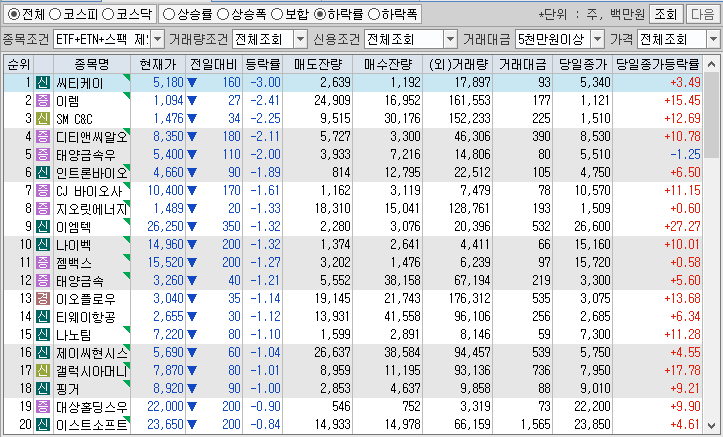Select stock name 갤럭시아머니

91,371
